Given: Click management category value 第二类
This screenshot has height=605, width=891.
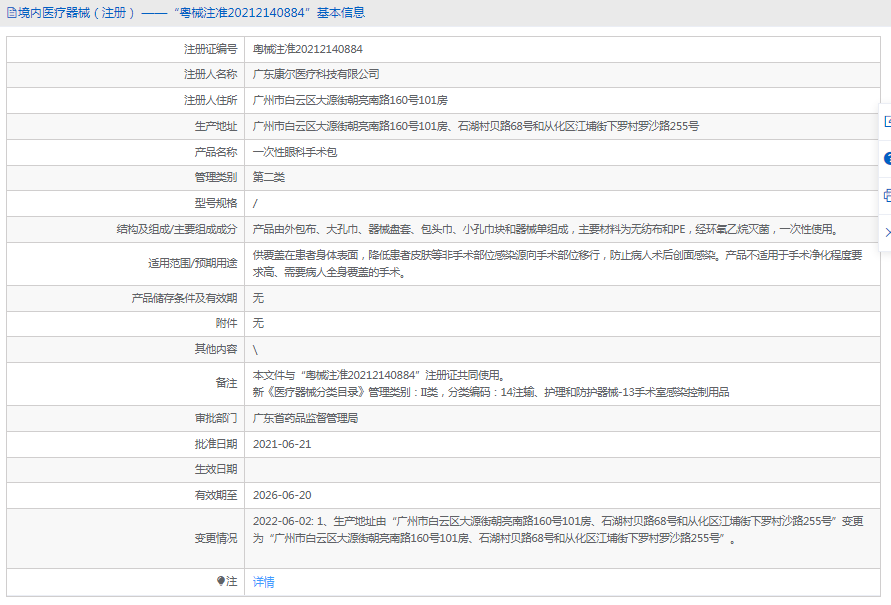Looking at the screenshot, I should tap(269, 177).
